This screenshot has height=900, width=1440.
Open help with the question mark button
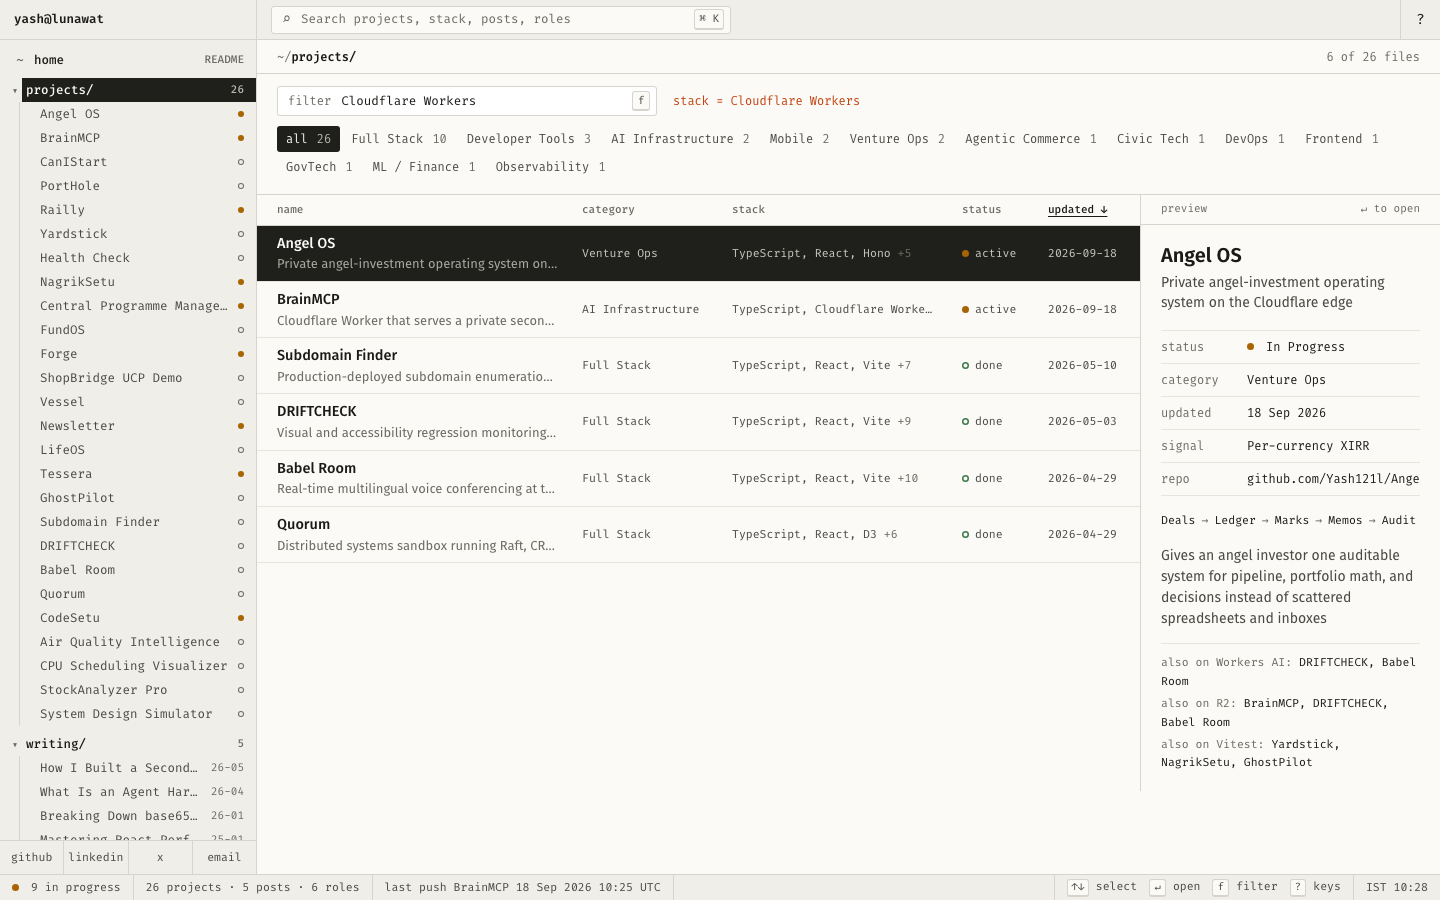(1420, 19)
